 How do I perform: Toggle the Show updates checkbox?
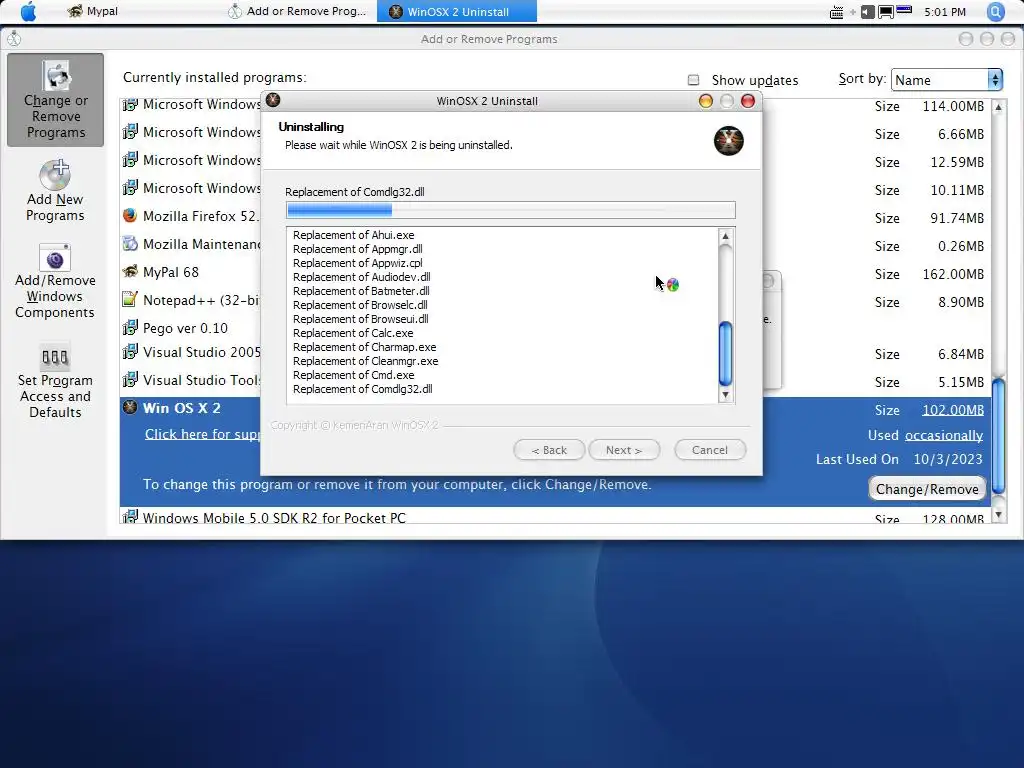click(694, 80)
